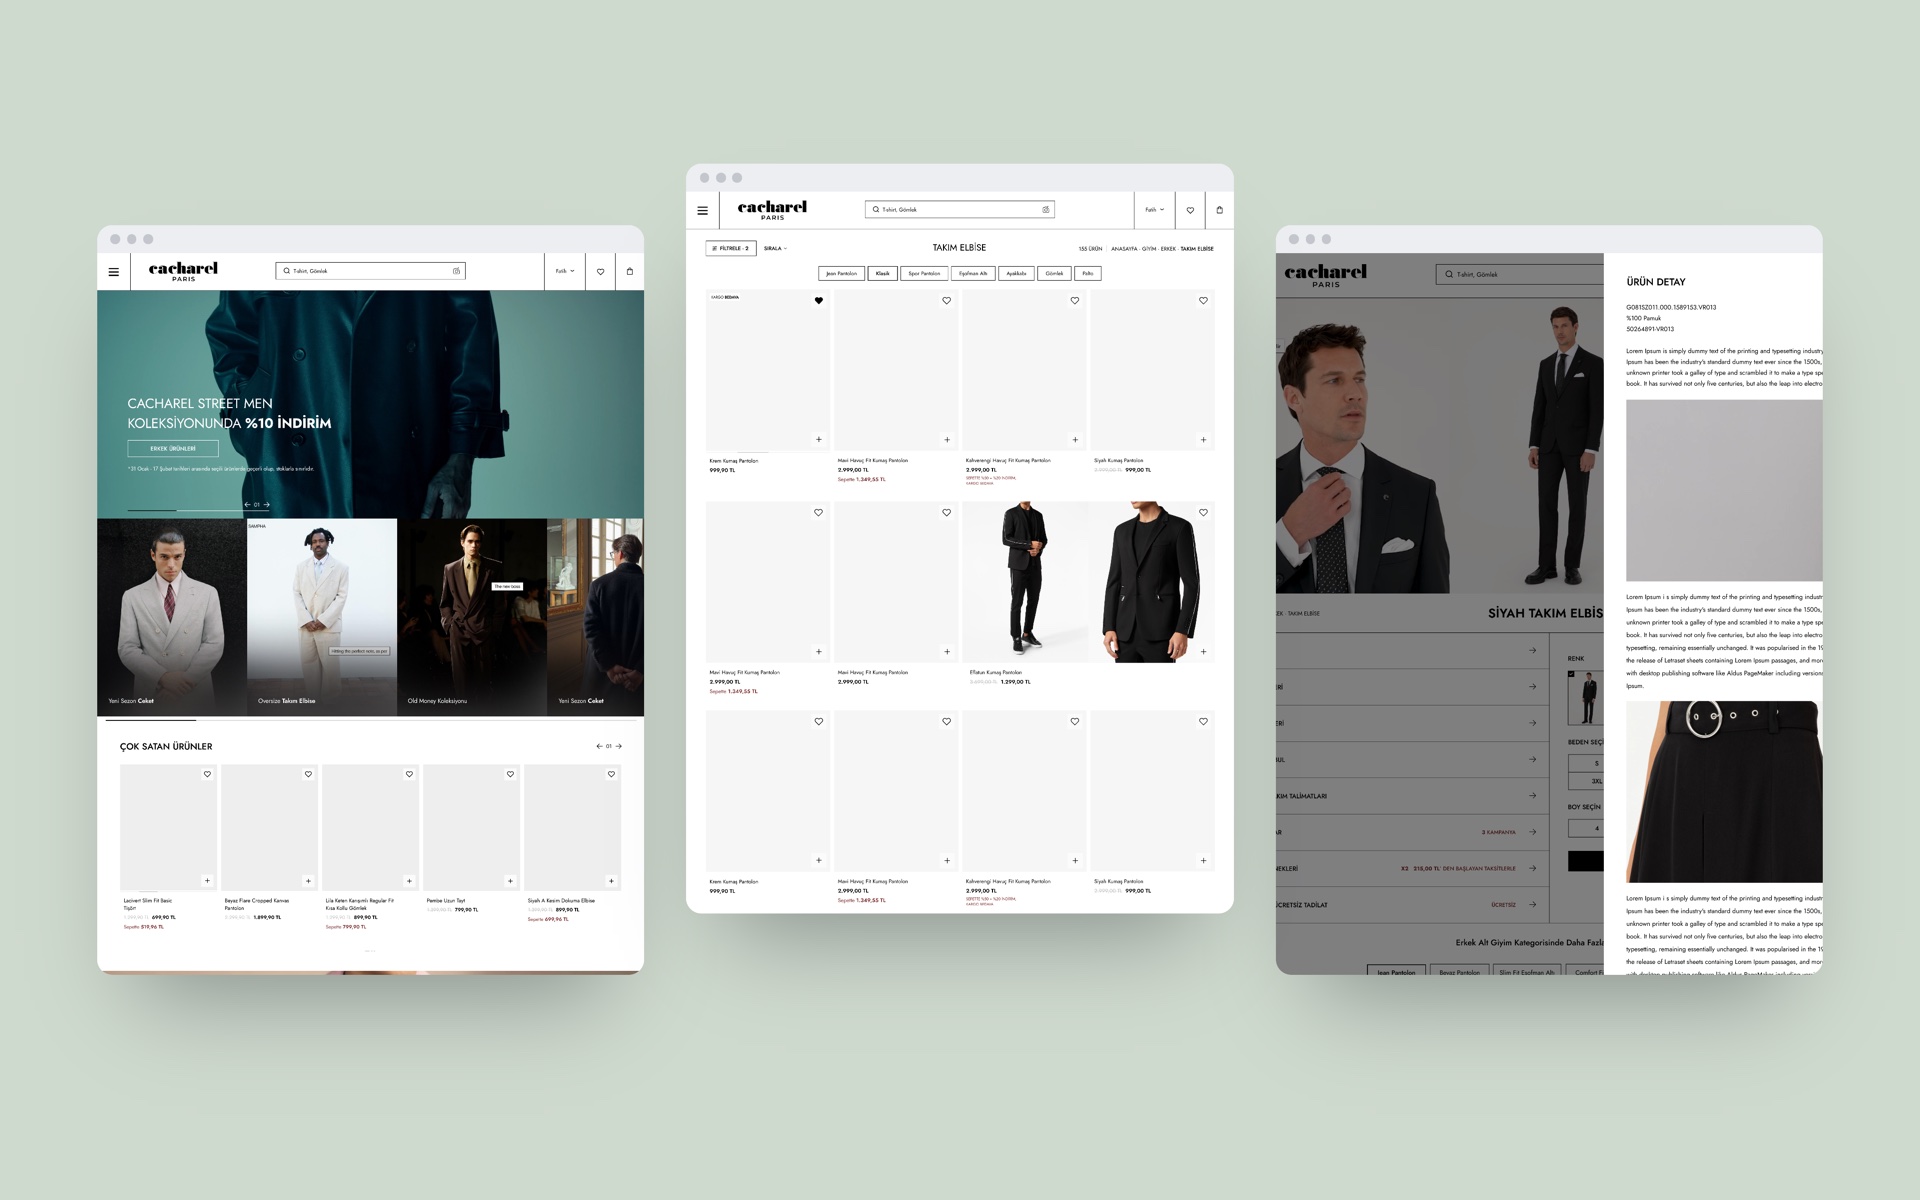Open Fatih location dropdown in left homepage window
Viewport: 1920px width, 1200px height.
coord(565,271)
